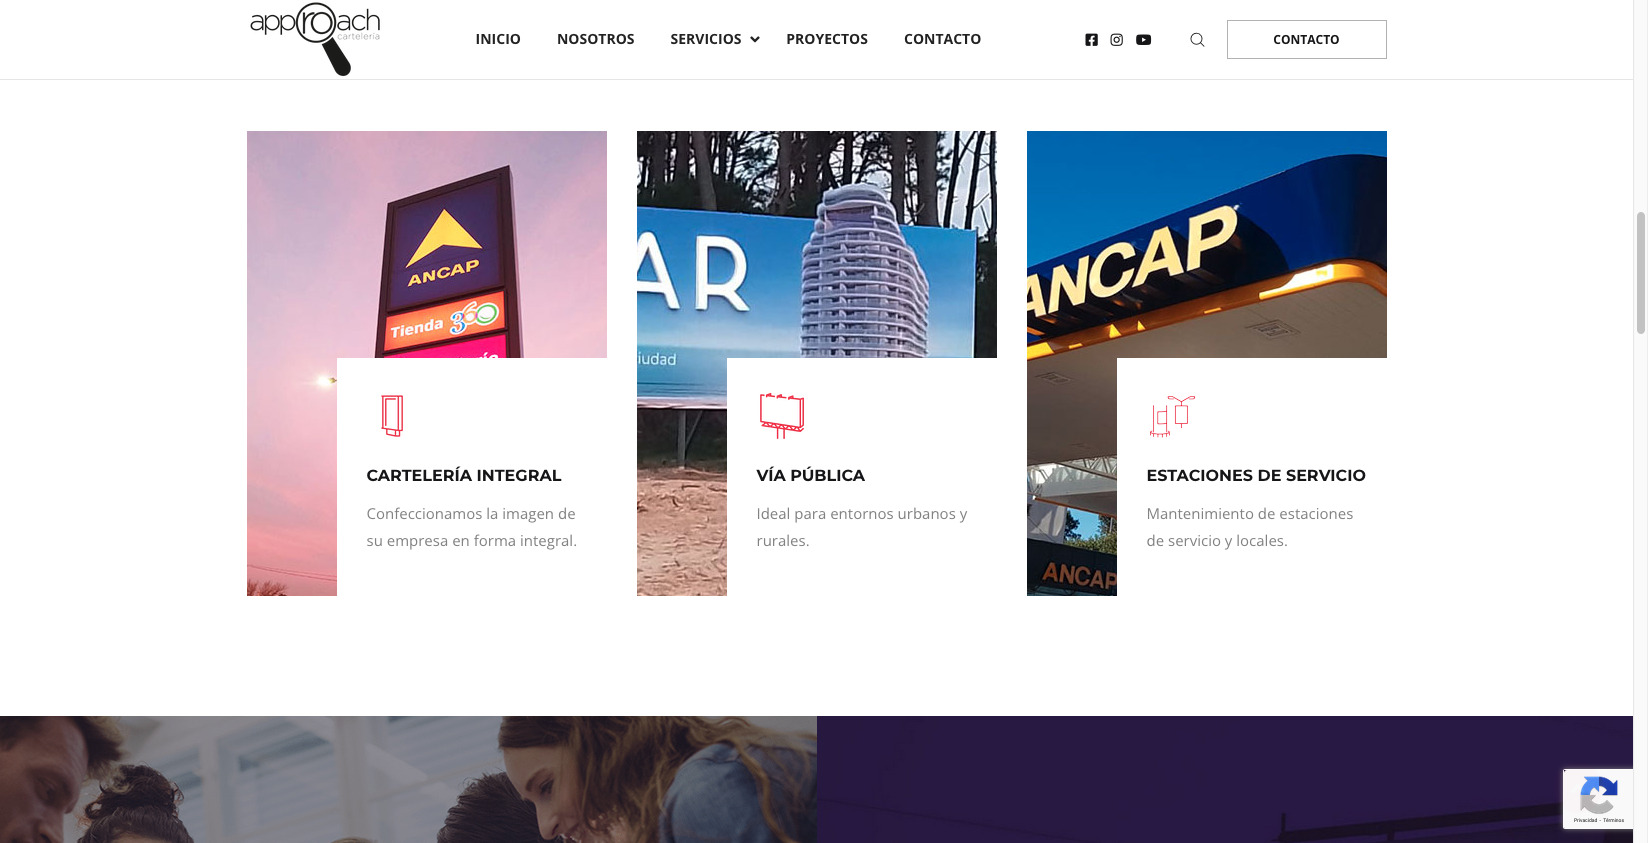The width and height of the screenshot is (1648, 843).
Task: Click the Approach cartelería logo
Action: (315, 39)
